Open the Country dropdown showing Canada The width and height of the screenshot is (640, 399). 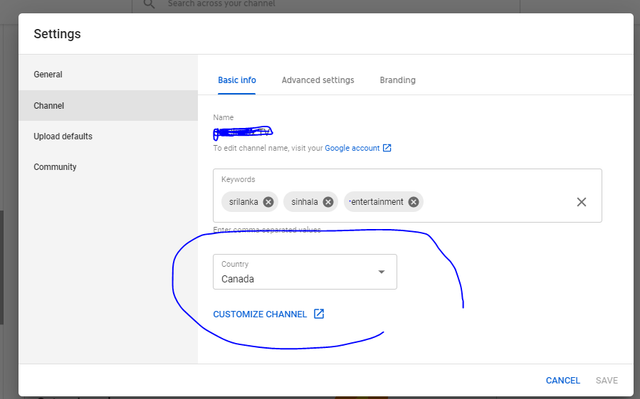[x=305, y=272]
